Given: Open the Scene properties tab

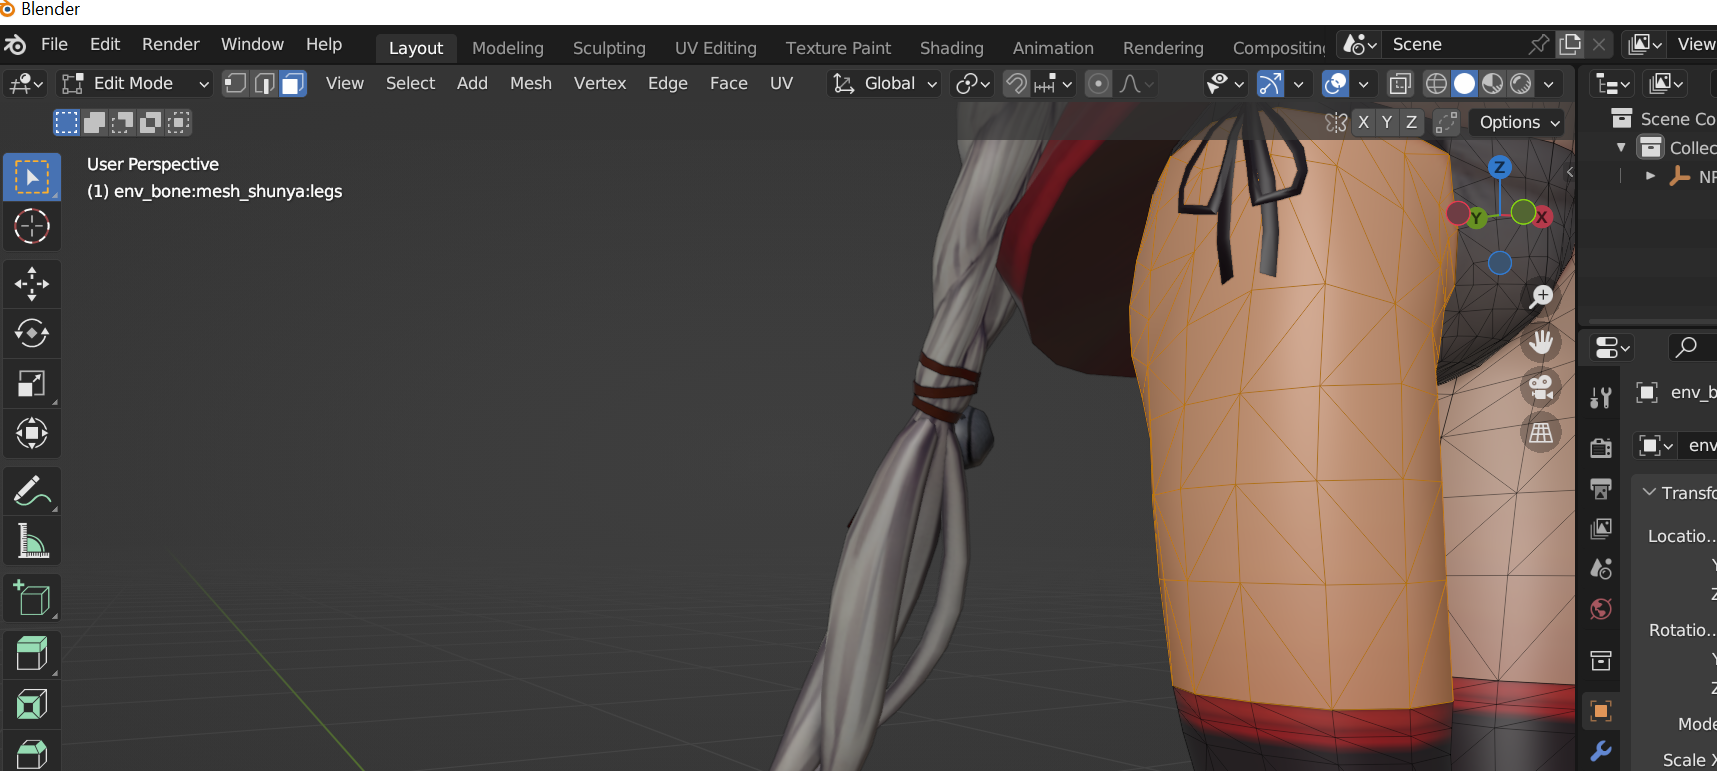Looking at the screenshot, I should pos(1601,569).
